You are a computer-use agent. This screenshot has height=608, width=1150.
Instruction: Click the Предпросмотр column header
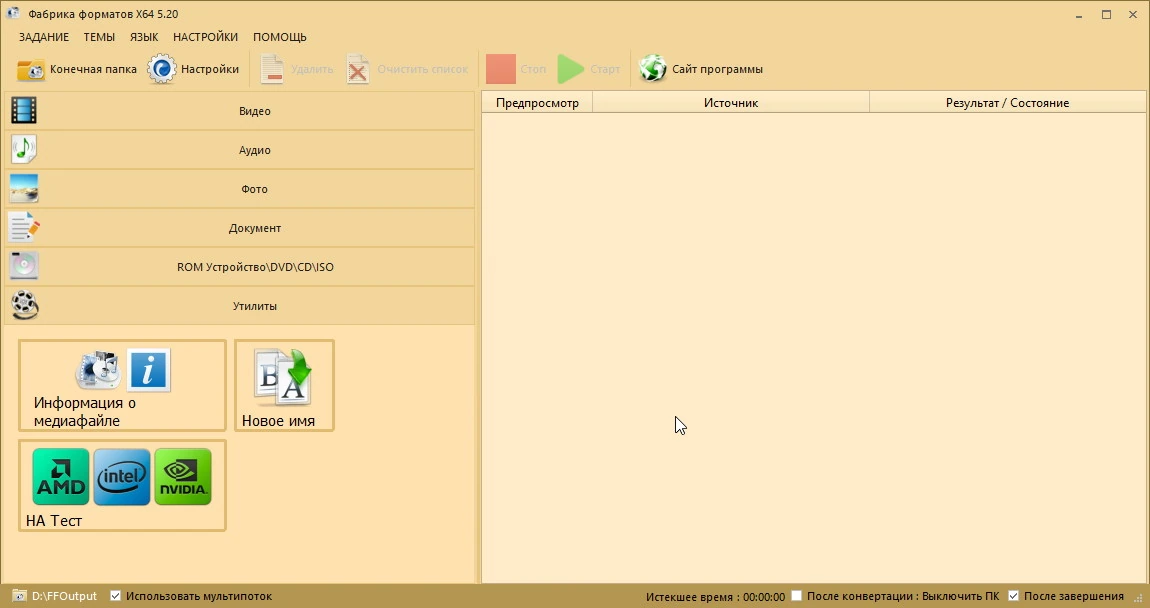537,103
